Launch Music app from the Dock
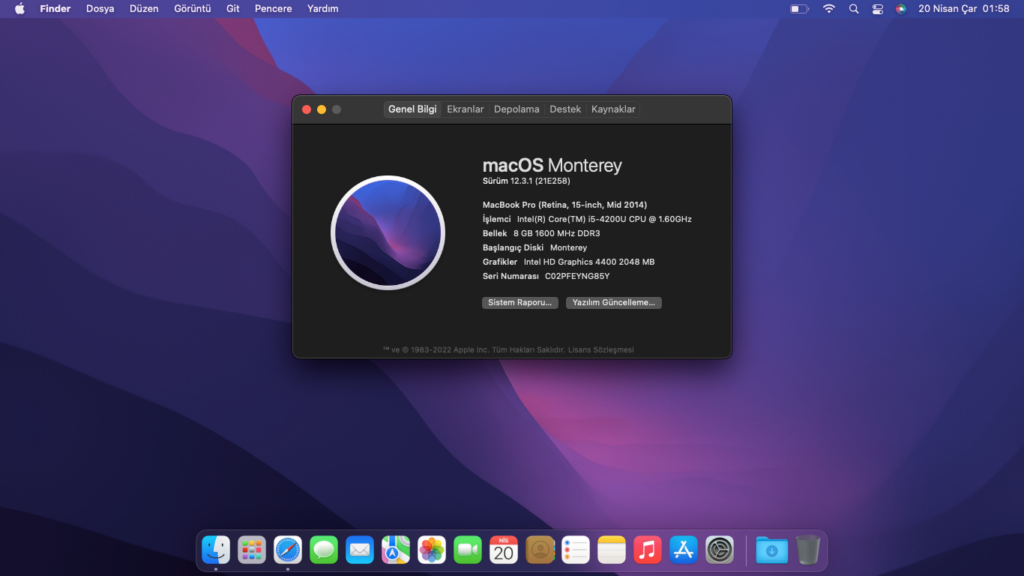Screen dimensions: 1024x576 (x=647, y=550)
